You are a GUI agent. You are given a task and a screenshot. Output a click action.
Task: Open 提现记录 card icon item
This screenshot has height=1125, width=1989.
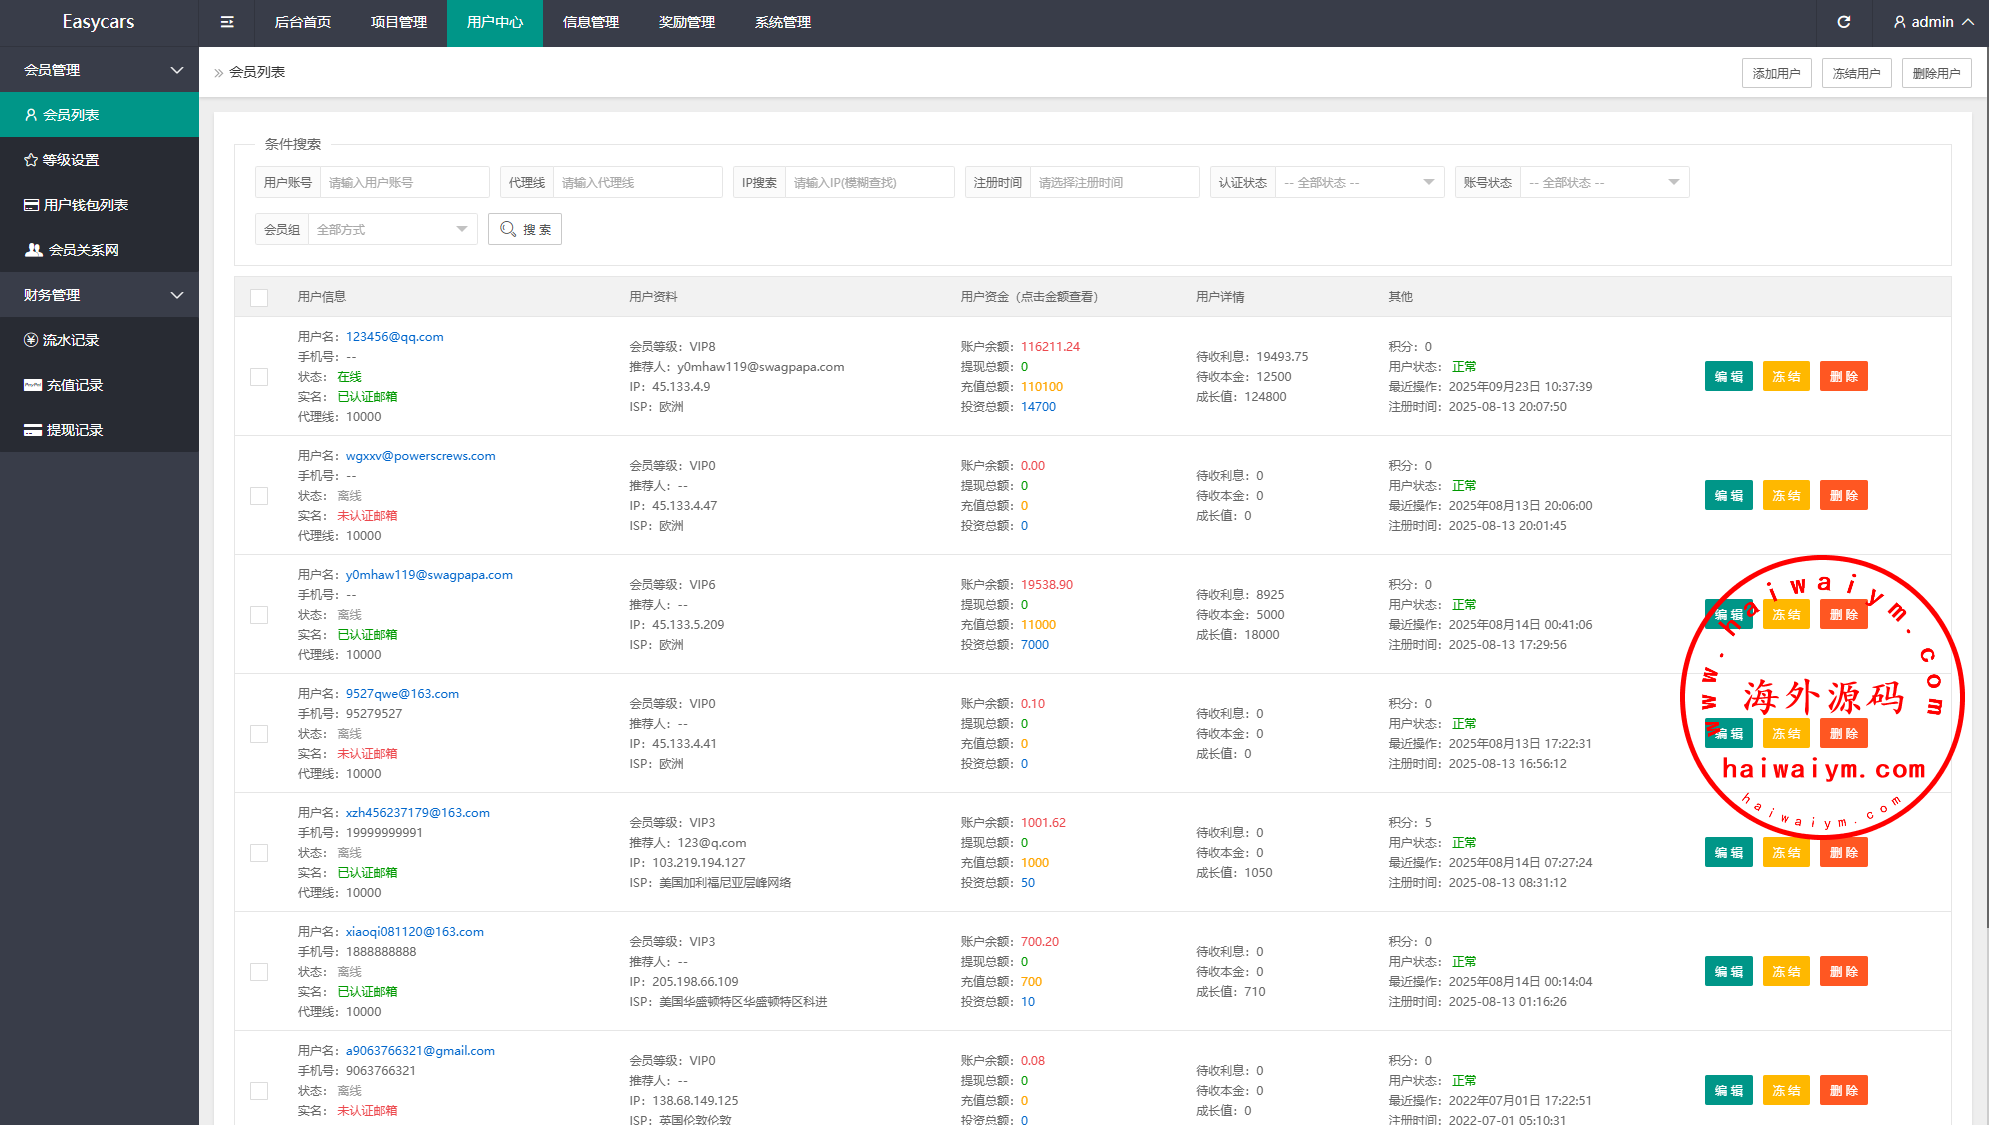point(64,430)
